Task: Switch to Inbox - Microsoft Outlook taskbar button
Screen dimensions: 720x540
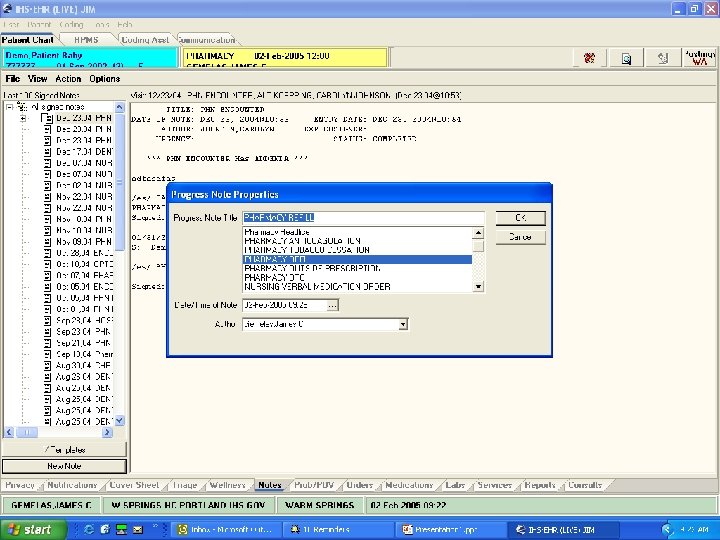Action: click(x=225, y=529)
